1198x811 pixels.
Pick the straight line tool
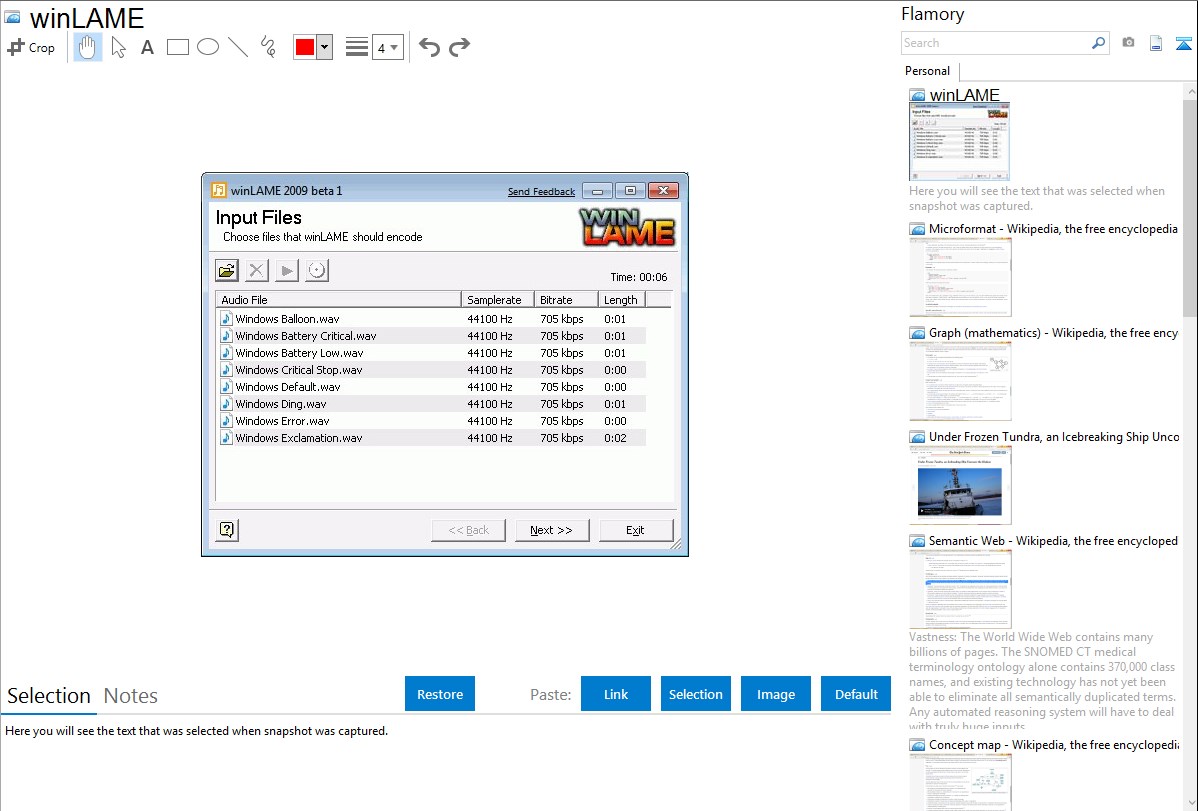(238, 47)
